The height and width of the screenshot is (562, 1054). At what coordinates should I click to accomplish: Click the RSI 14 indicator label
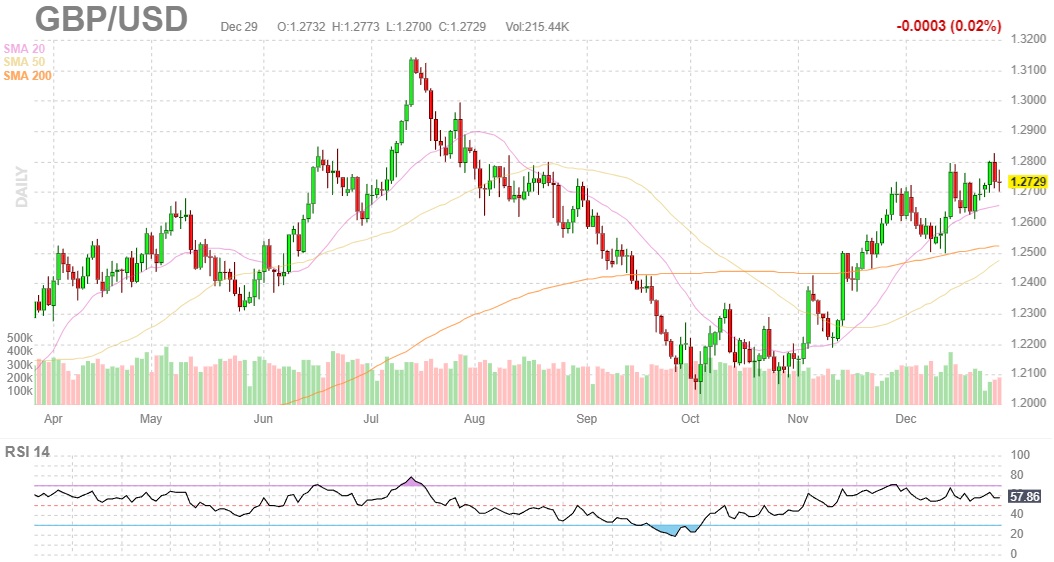pyautogui.click(x=27, y=452)
